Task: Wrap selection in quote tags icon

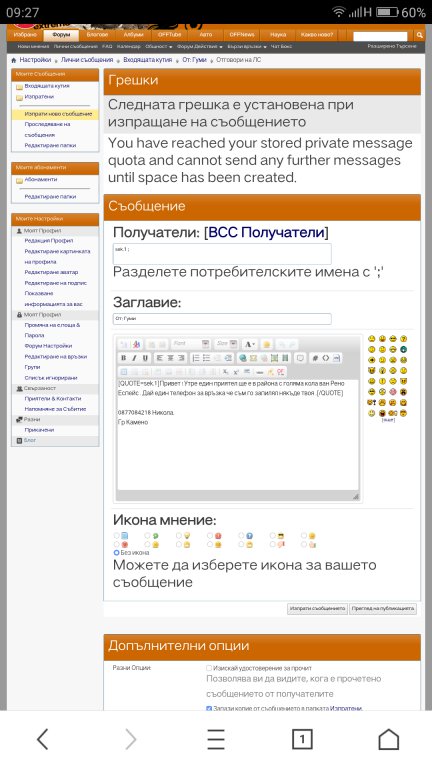Action: click(300, 358)
